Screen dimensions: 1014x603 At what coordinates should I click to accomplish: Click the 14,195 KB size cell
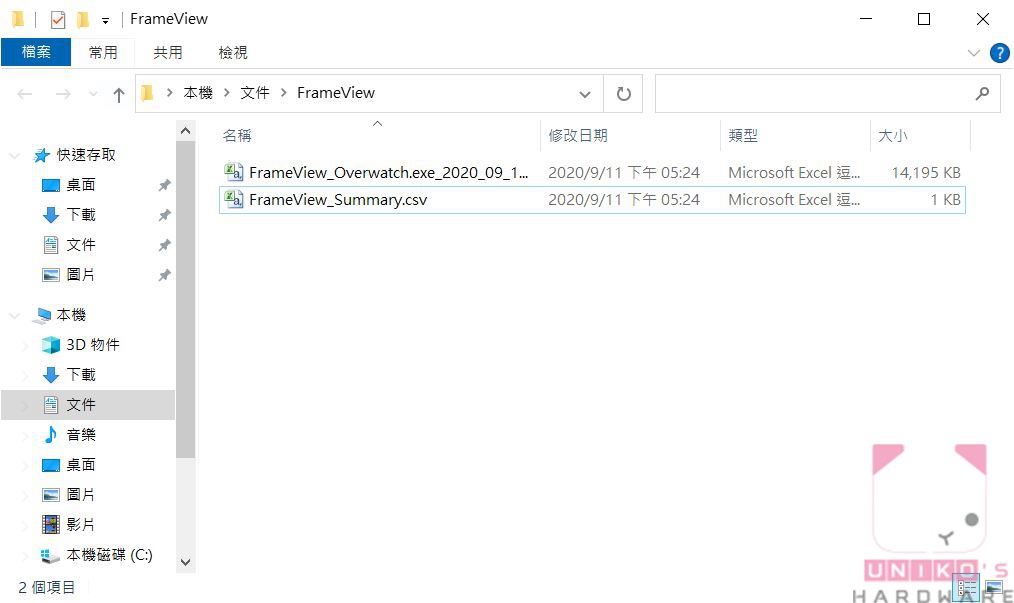pos(926,173)
